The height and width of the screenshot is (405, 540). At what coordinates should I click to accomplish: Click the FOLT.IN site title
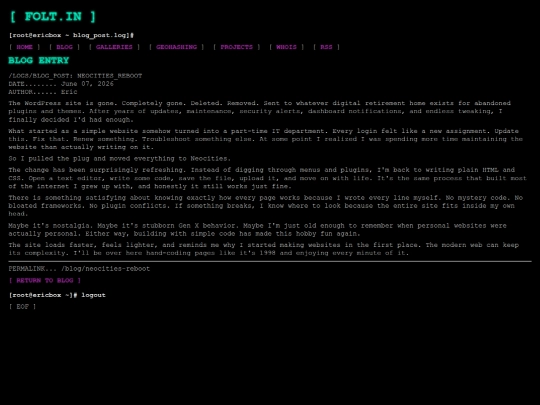click(x=53, y=17)
